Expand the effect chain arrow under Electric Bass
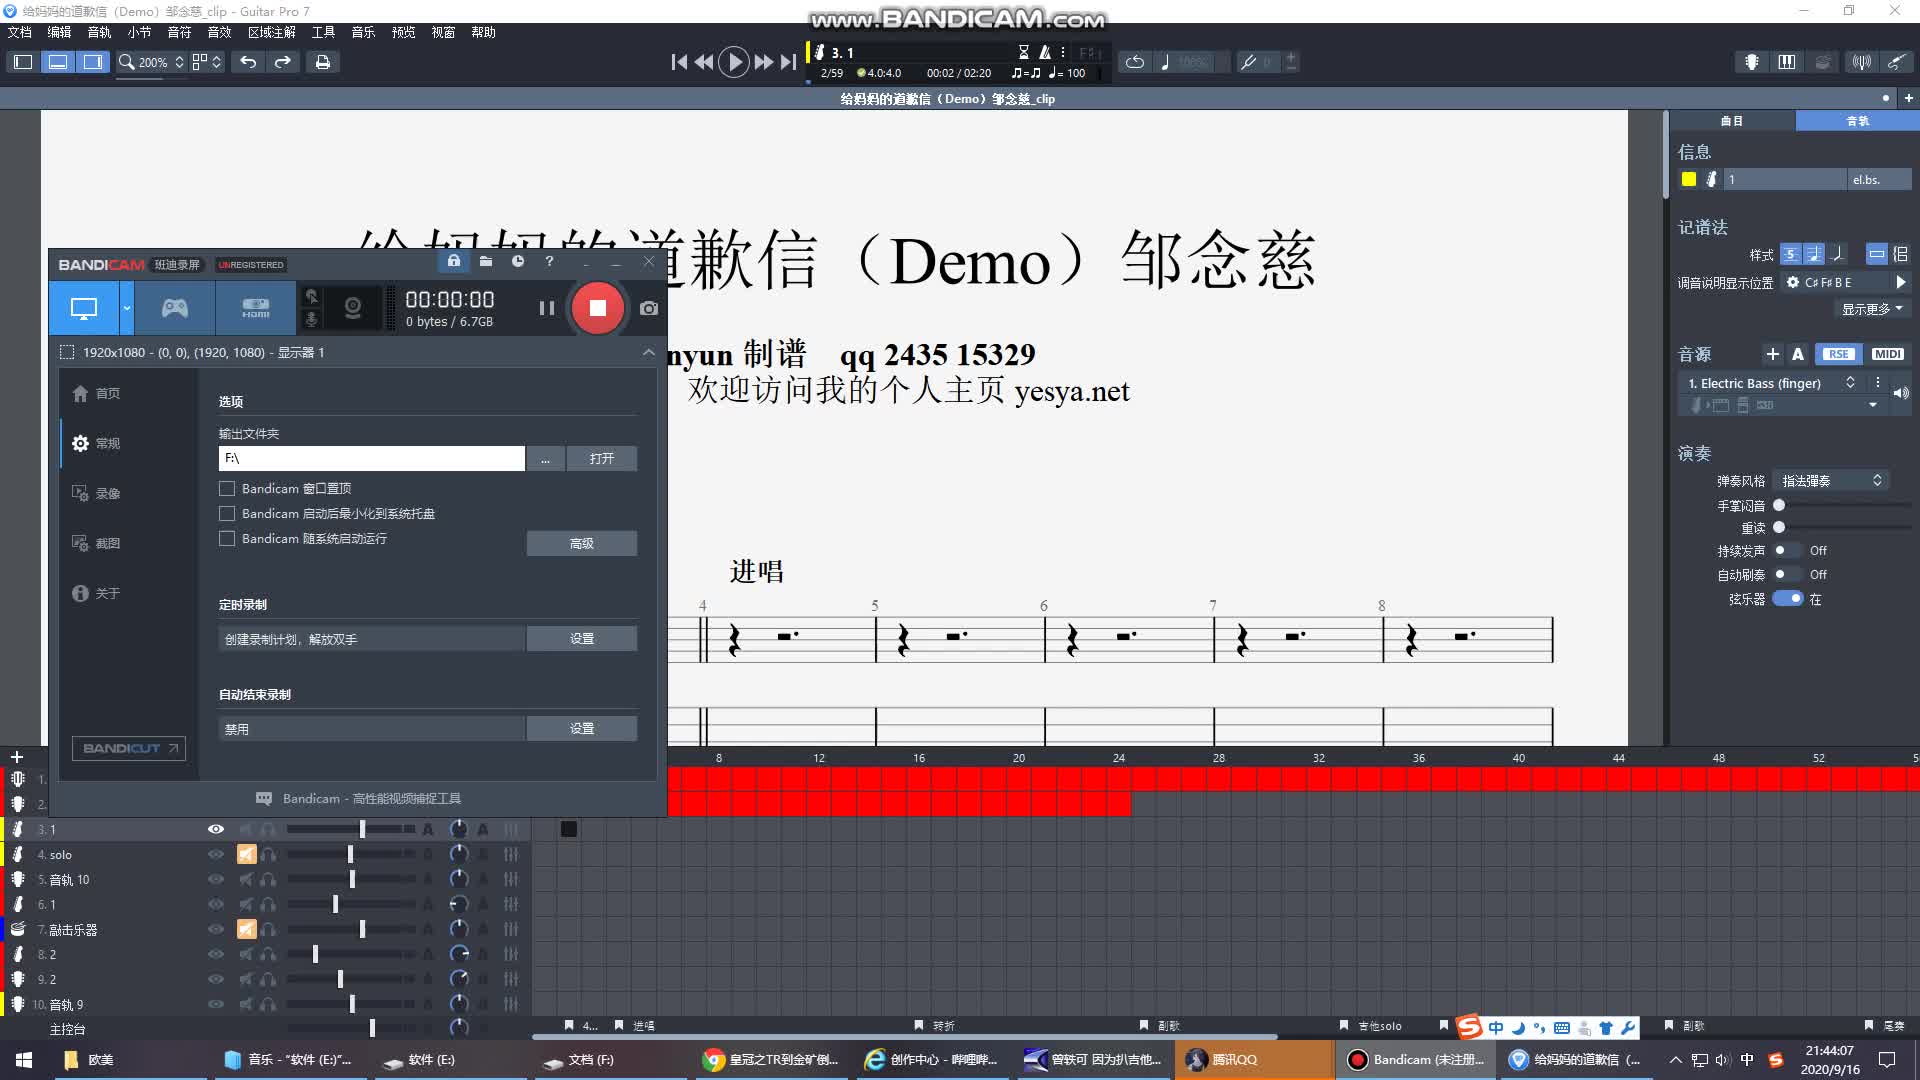The width and height of the screenshot is (1920, 1080). point(1872,406)
